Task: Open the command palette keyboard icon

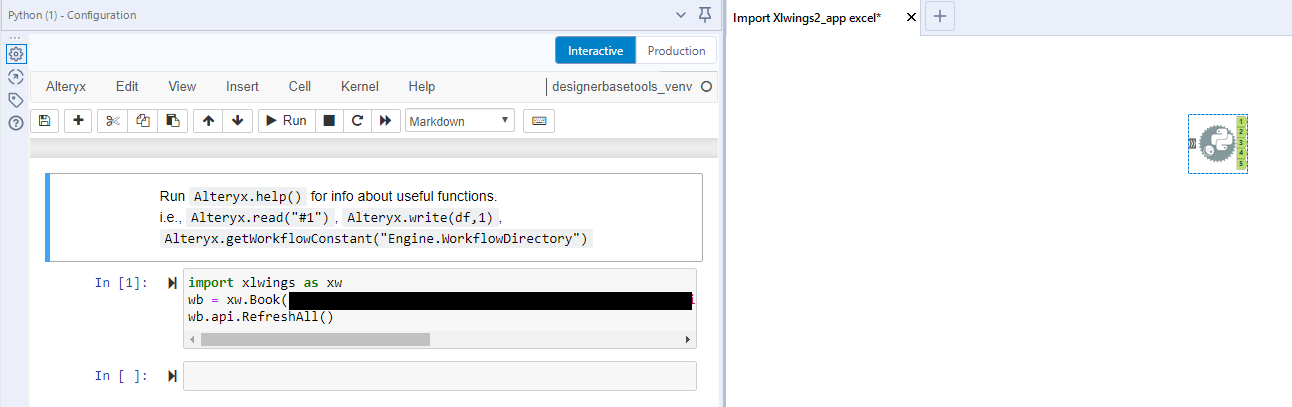Action: [x=539, y=121]
